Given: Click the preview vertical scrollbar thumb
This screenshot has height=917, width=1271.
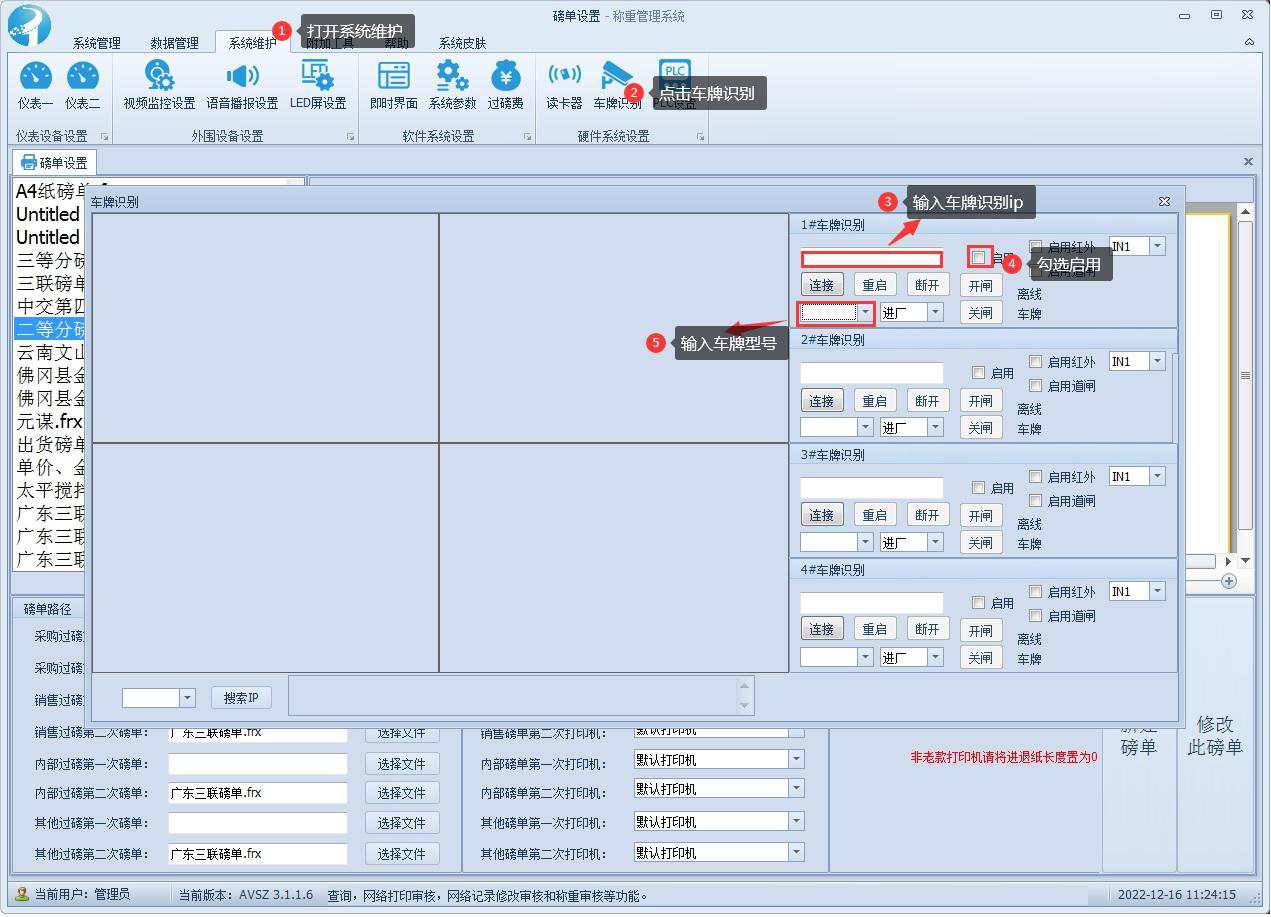Looking at the screenshot, I should 1245,375.
